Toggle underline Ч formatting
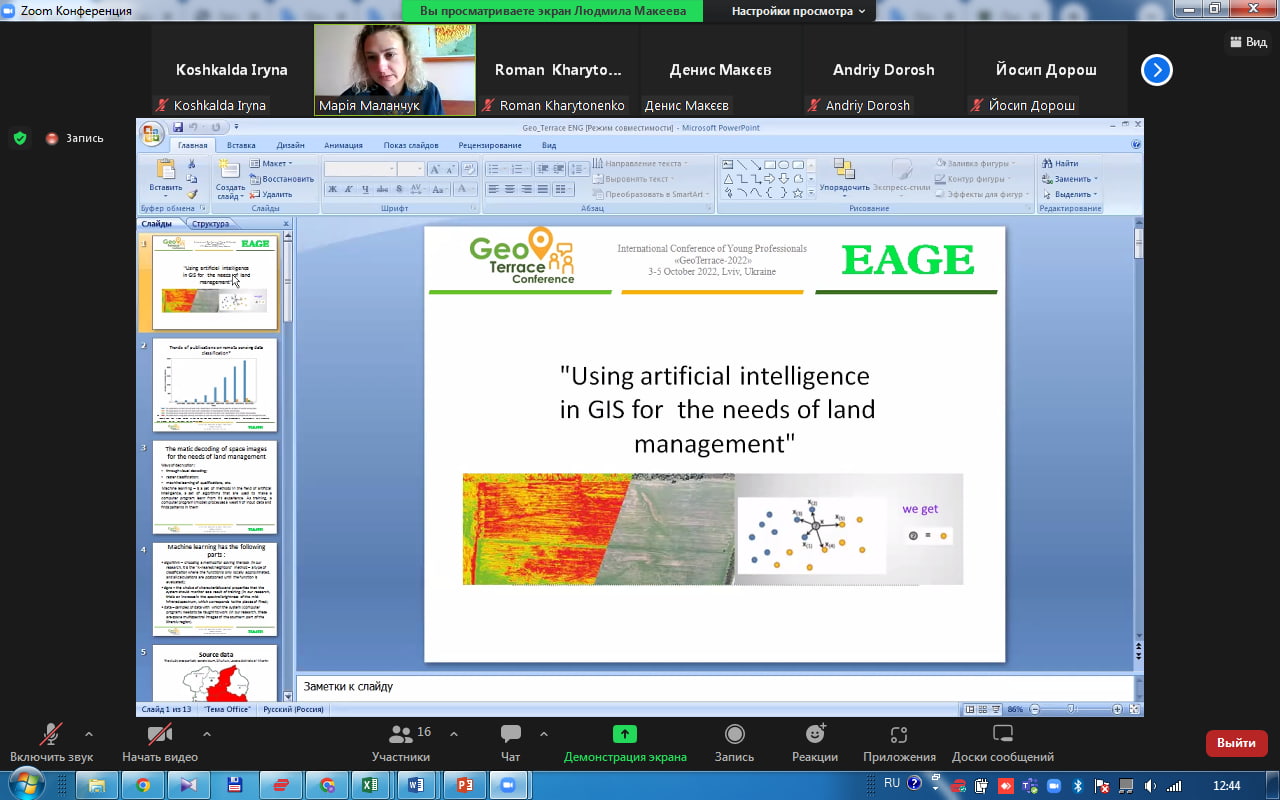1280x800 pixels. tap(365, 189)
